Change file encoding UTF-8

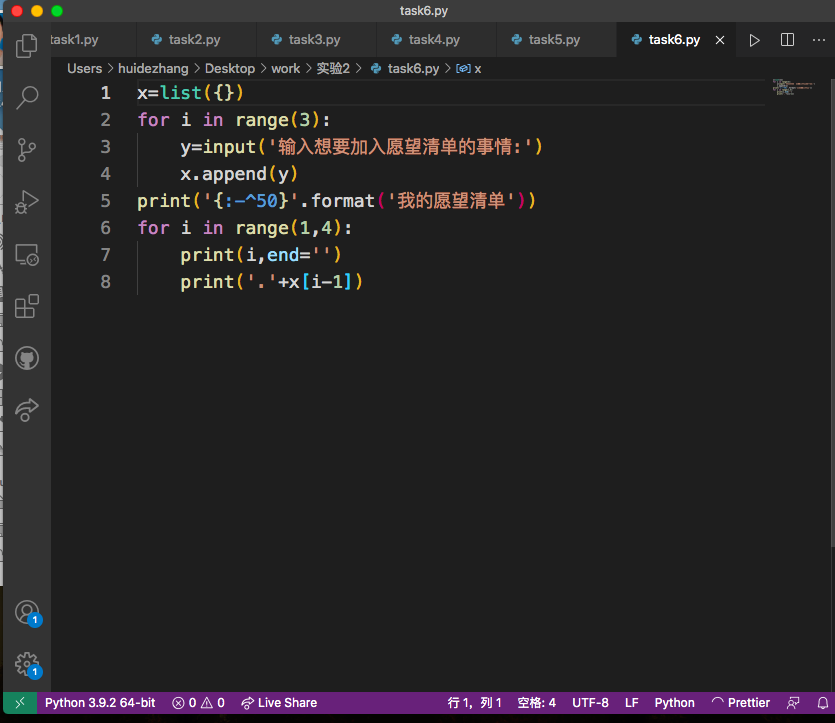pyautogui.click(x=590, y=703)
